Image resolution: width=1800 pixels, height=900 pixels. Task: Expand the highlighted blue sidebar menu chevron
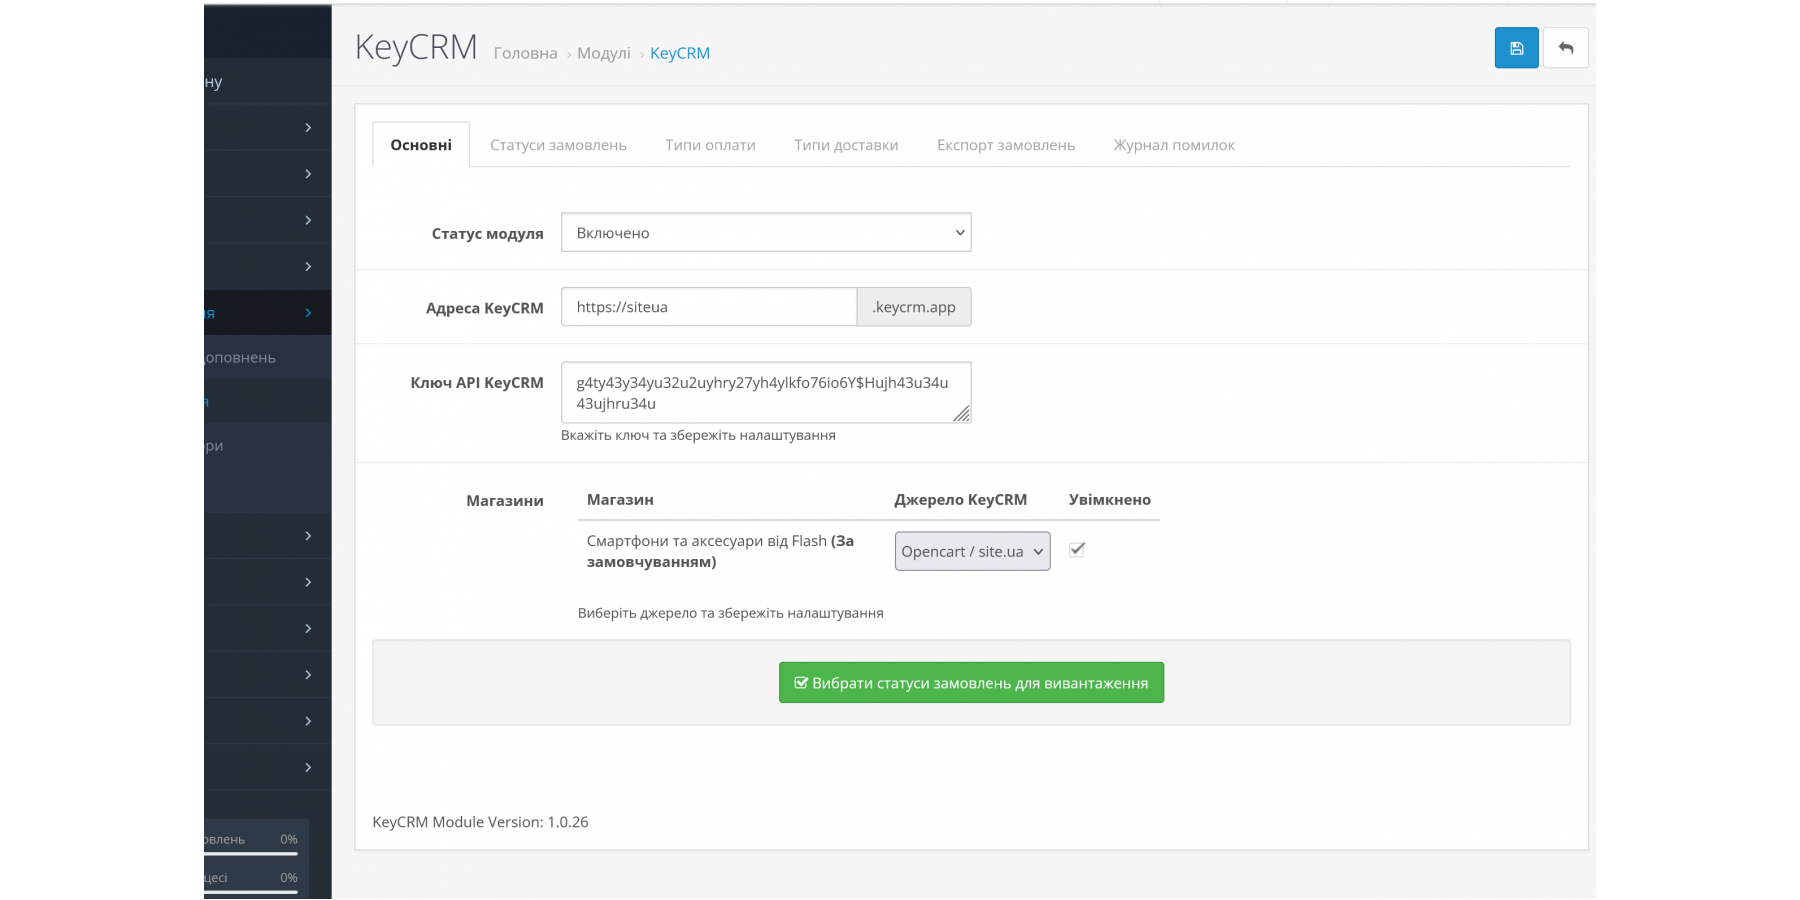pyautogui.click(x=308, y=313)
